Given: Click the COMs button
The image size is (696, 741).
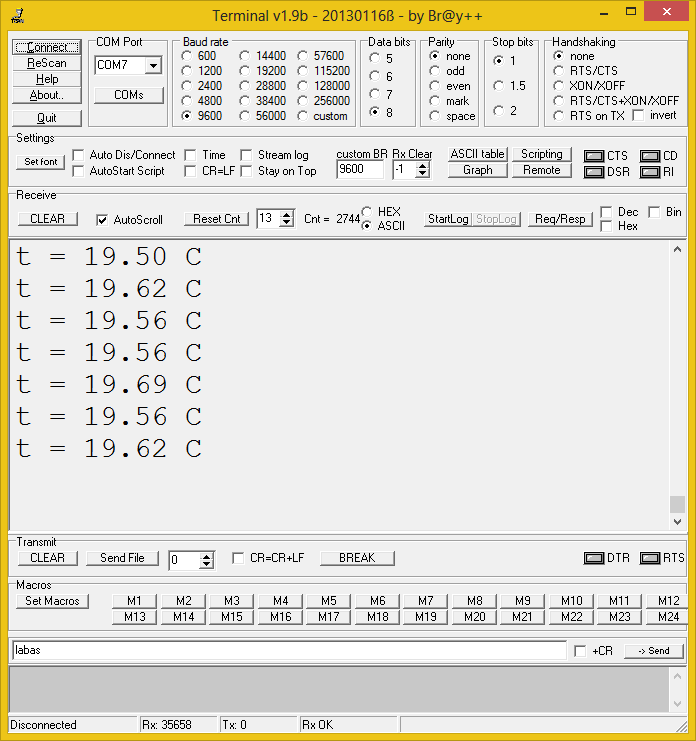Looking at the screenshot, I should (129, 95).
